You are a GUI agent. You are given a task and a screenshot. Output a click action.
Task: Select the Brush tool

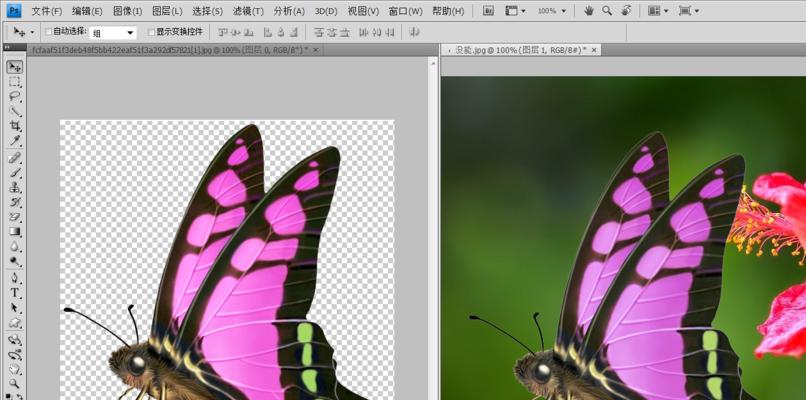15,172
